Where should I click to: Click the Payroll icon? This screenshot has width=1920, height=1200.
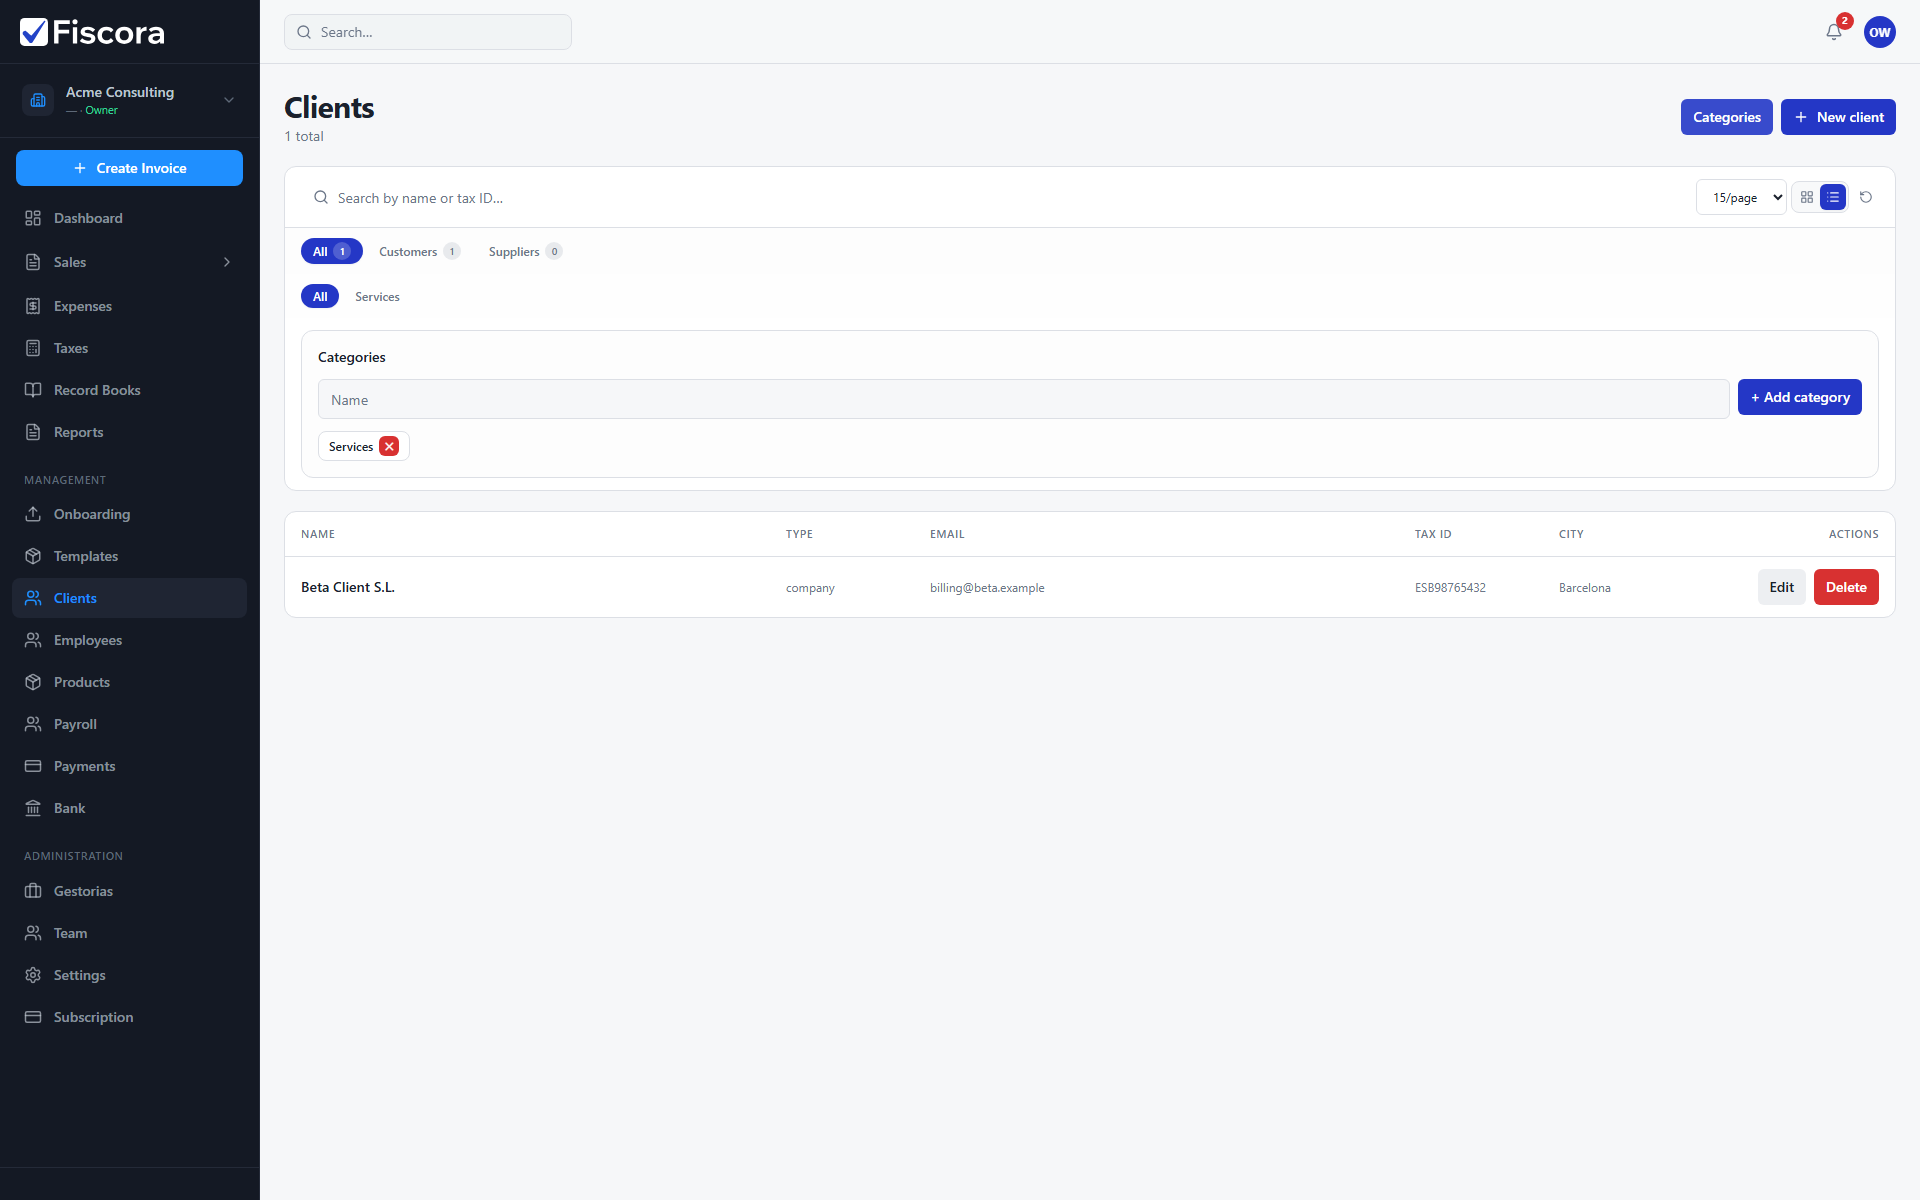33,724
